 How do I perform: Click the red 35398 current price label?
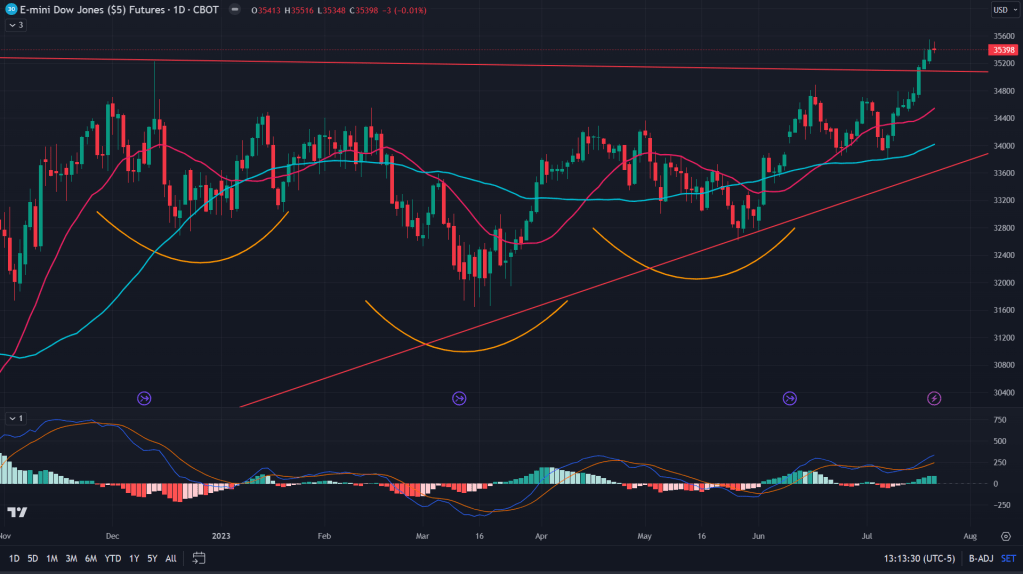[1002, 50]
